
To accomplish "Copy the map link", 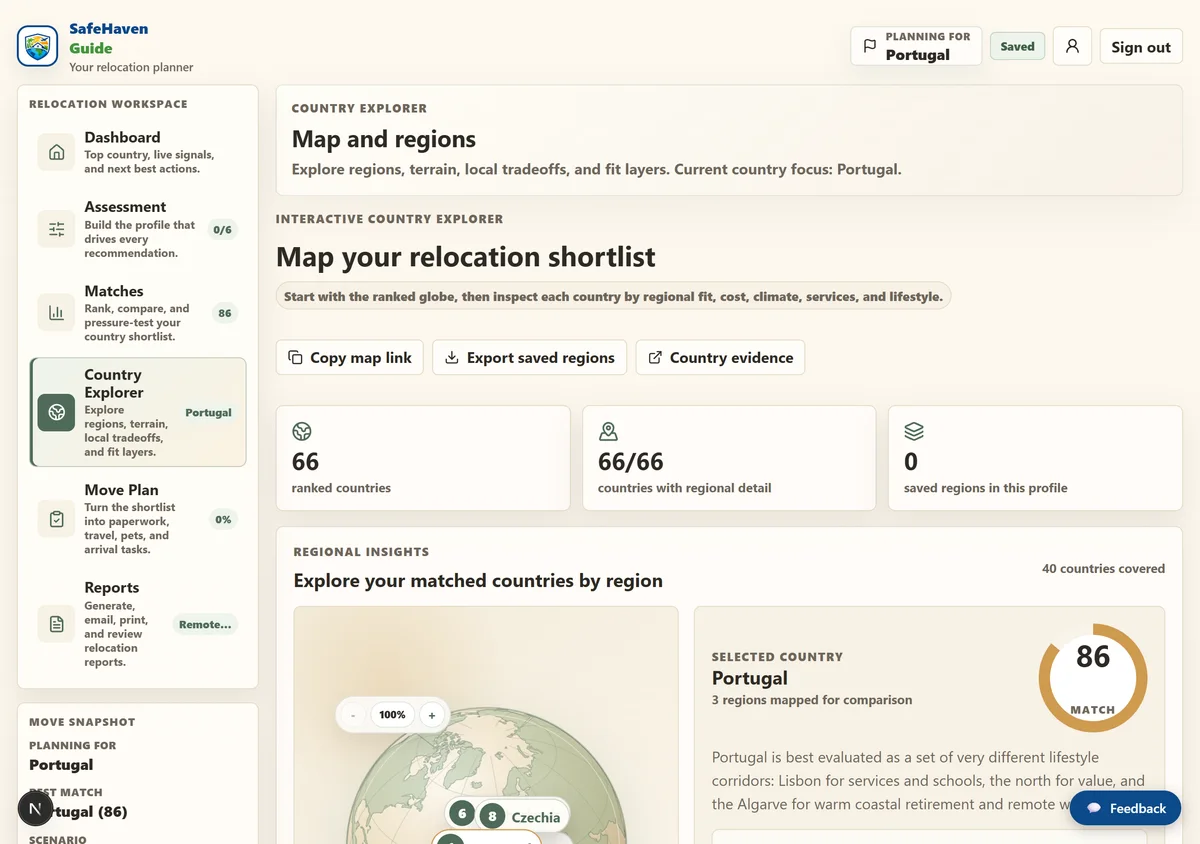I will click(x=350, y=357).
